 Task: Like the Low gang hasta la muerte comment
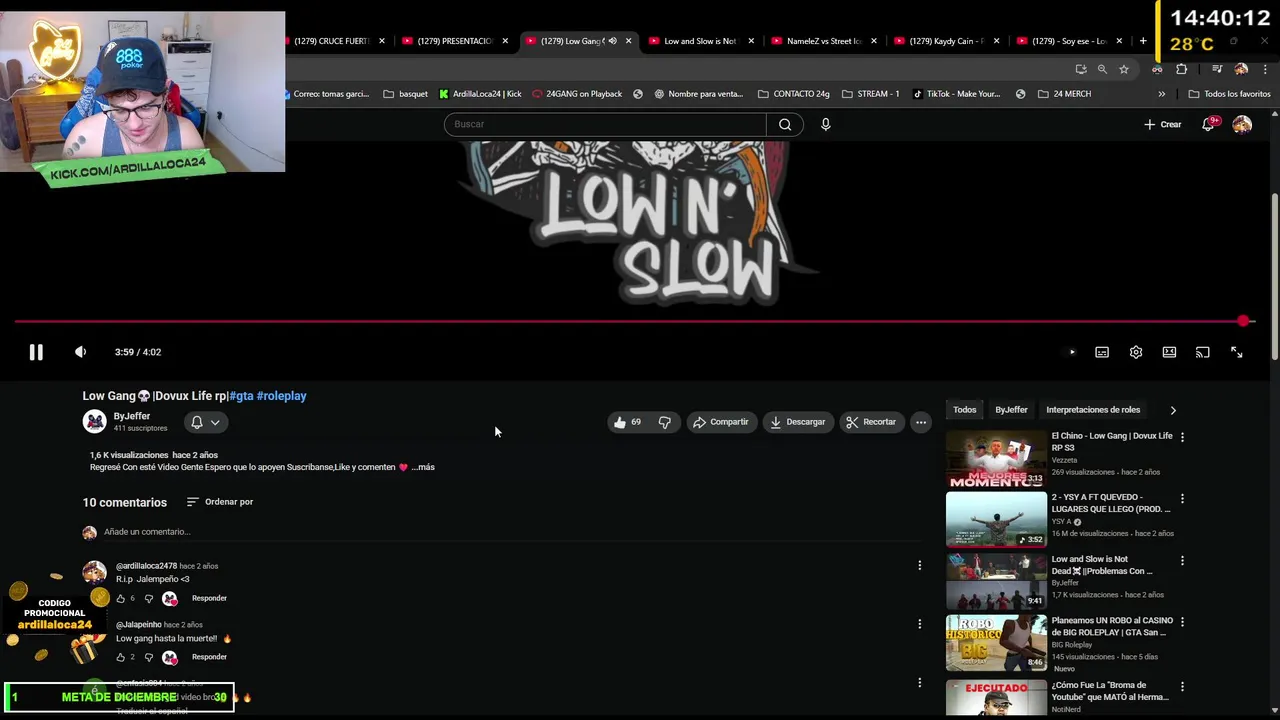pos(120,657)
